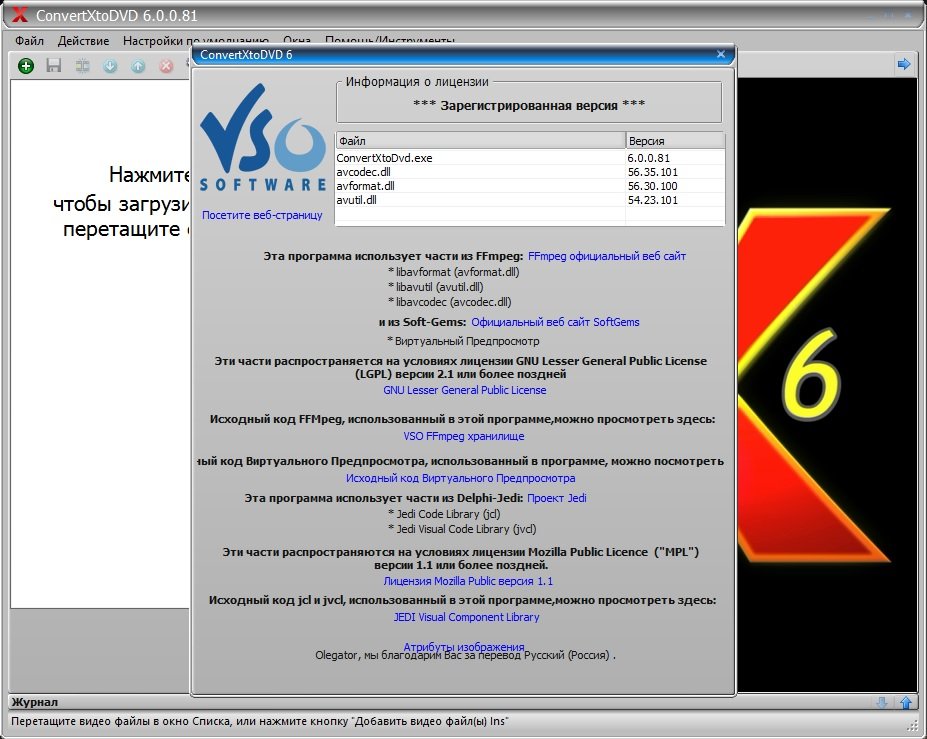
Task: Click the * libavutil (avutil.dll) line
Action: tap(435, 287)
